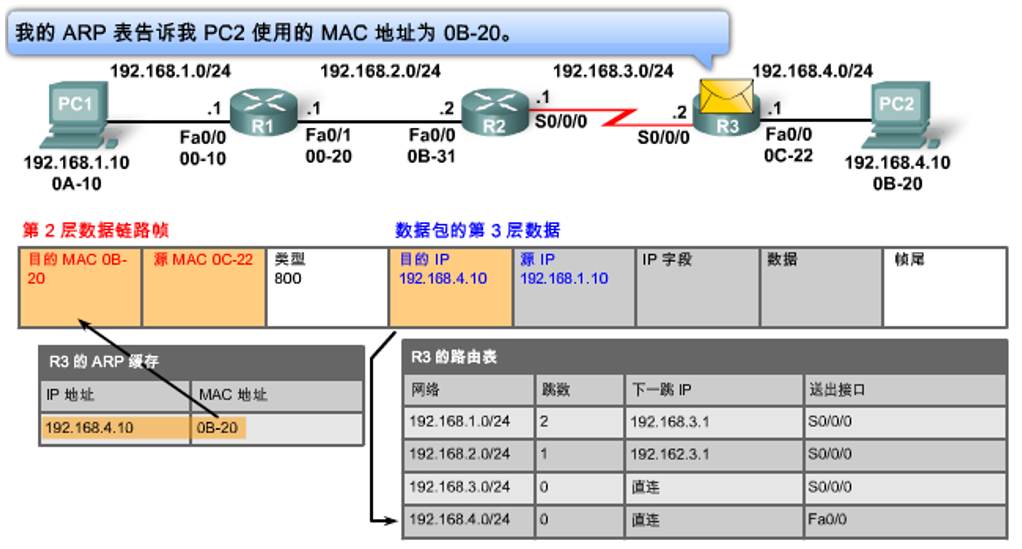Click the 192.168.2.0/24 network label

point(380,70)
